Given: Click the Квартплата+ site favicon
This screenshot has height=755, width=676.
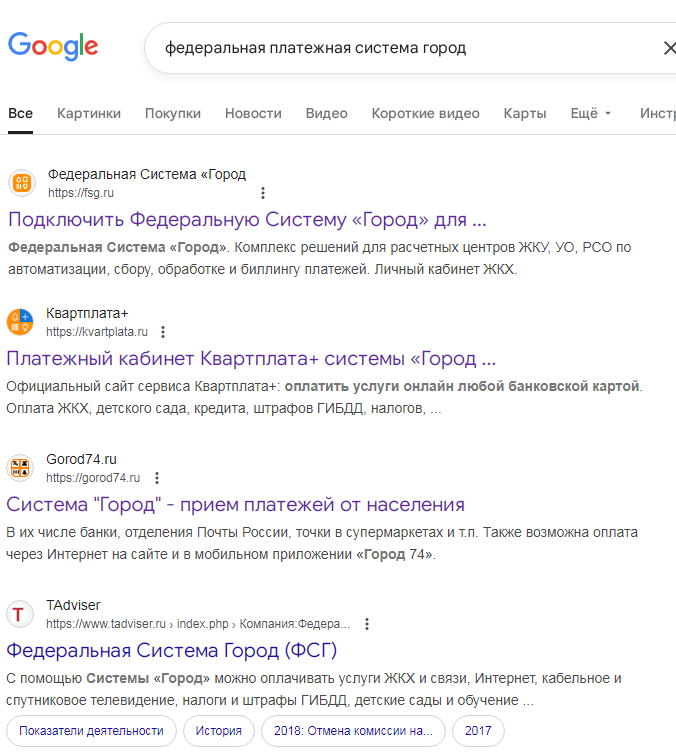Looking at the screenshot, I should click(21, 322).
